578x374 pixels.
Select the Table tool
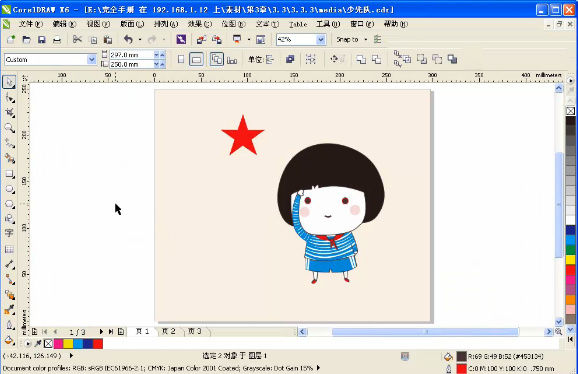[x=9, y=249]
